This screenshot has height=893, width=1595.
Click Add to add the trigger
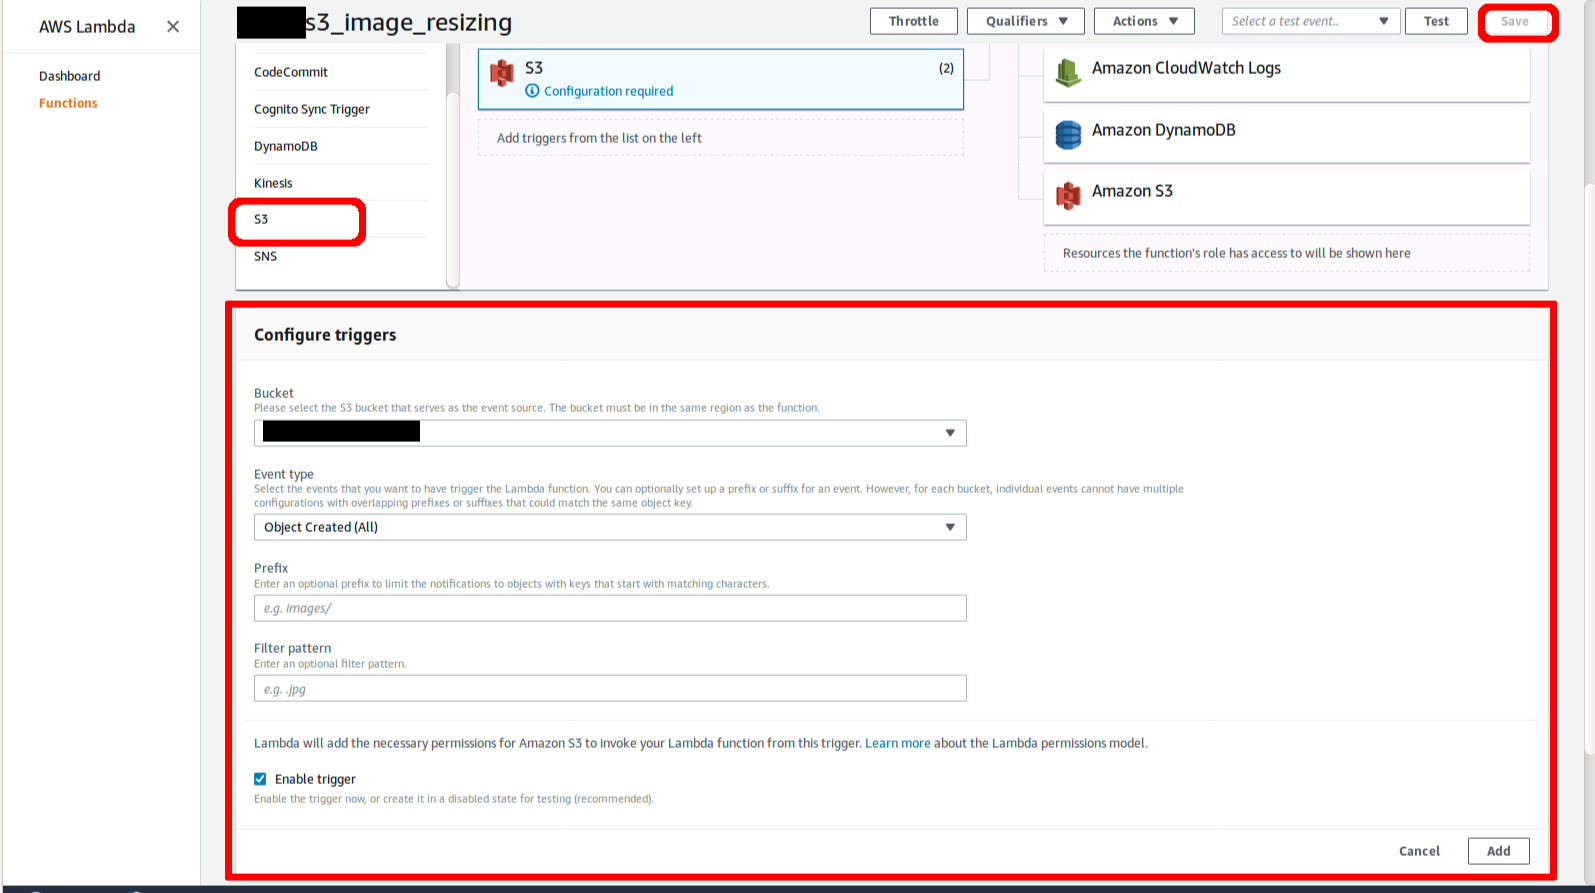tap(1498, 851)
